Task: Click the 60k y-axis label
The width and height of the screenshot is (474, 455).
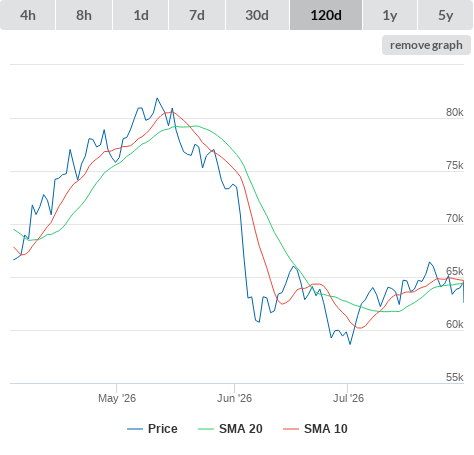Action: tap(455, 324)
